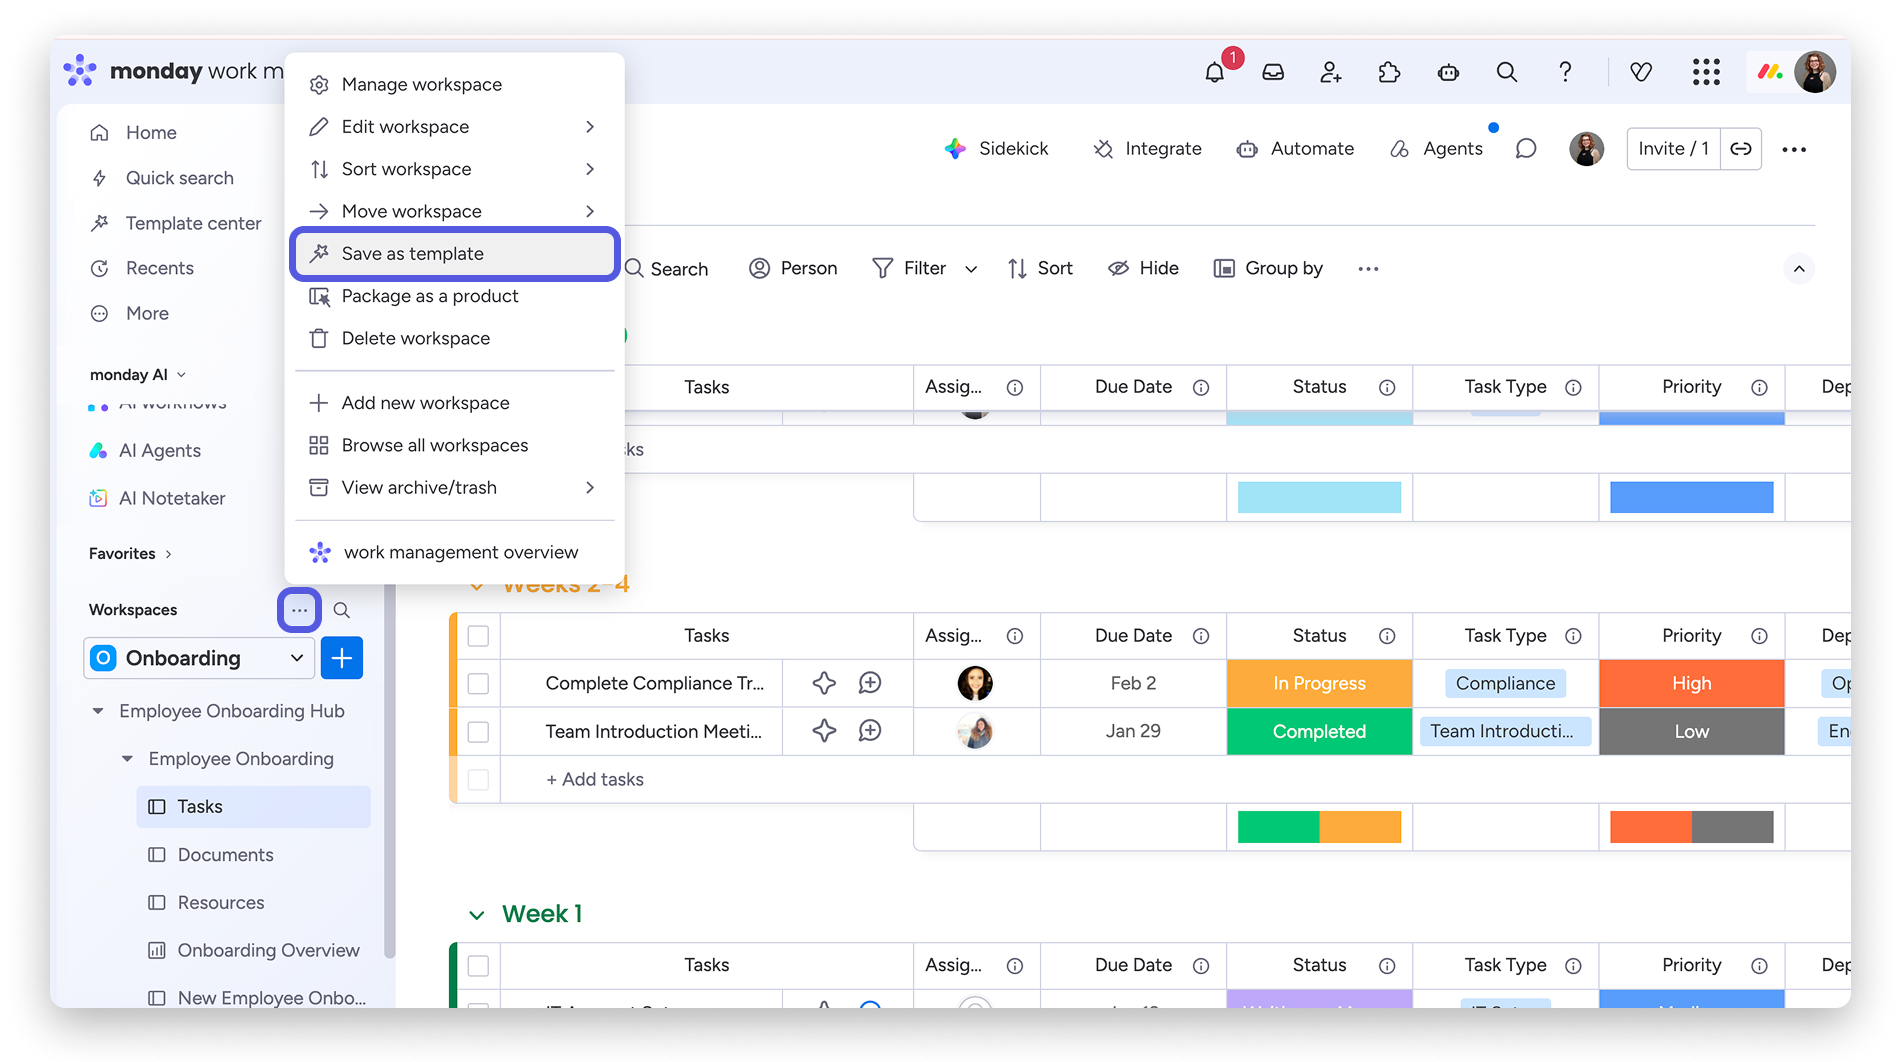Select Delete workspace in the menu

pyautogui.click(x=415, y=339)
